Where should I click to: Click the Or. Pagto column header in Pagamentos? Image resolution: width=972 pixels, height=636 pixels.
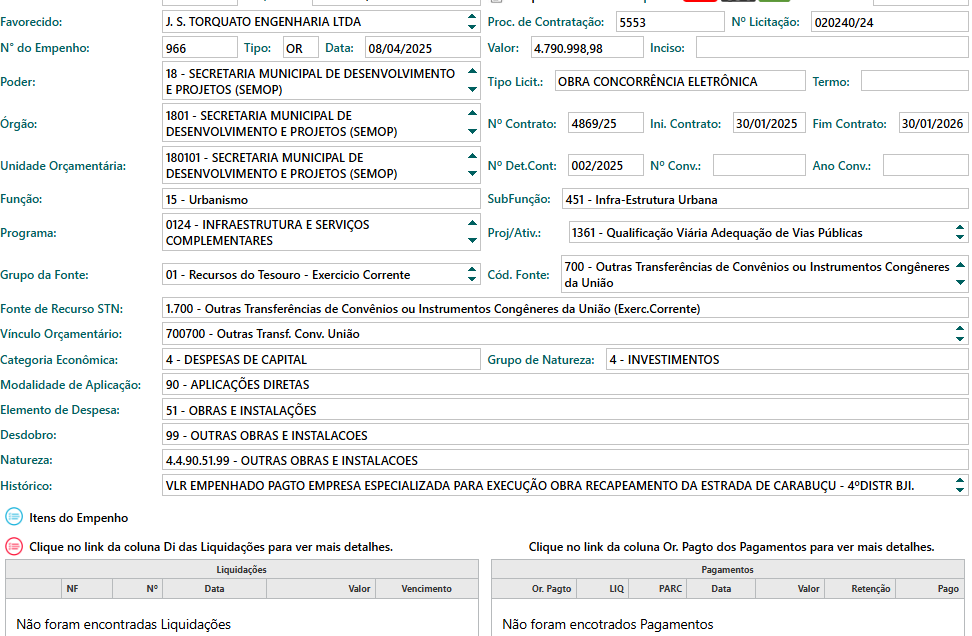[534, 588]
